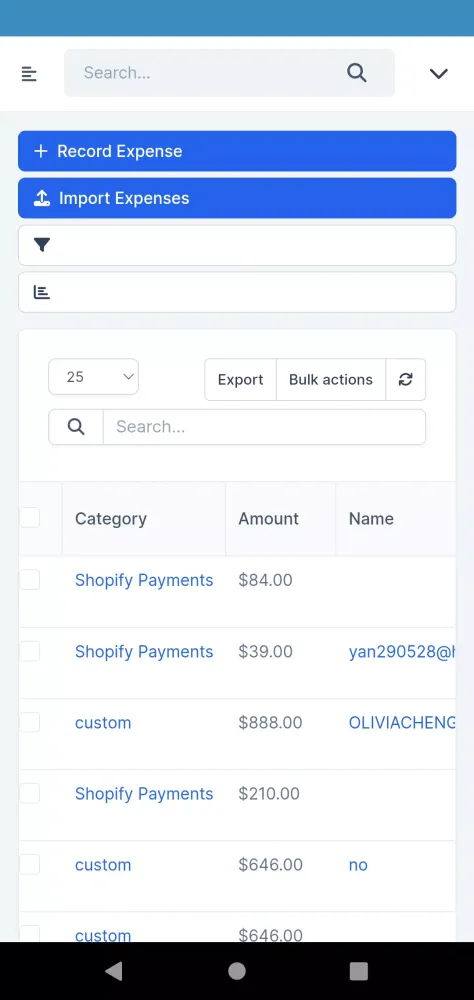Tap the Android home circle button
The height and width of the screenshot is (1000, 474).
[x=237, y=971]
